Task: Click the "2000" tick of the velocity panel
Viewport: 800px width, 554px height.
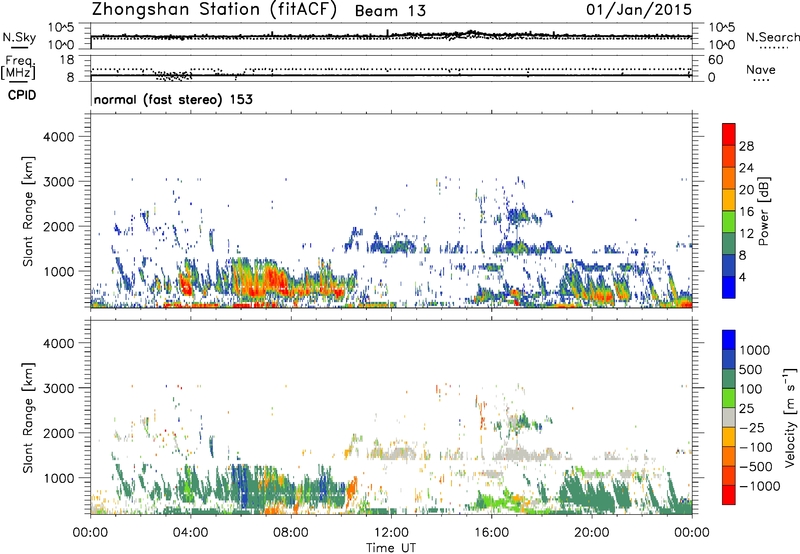Action: click(59, 433)
